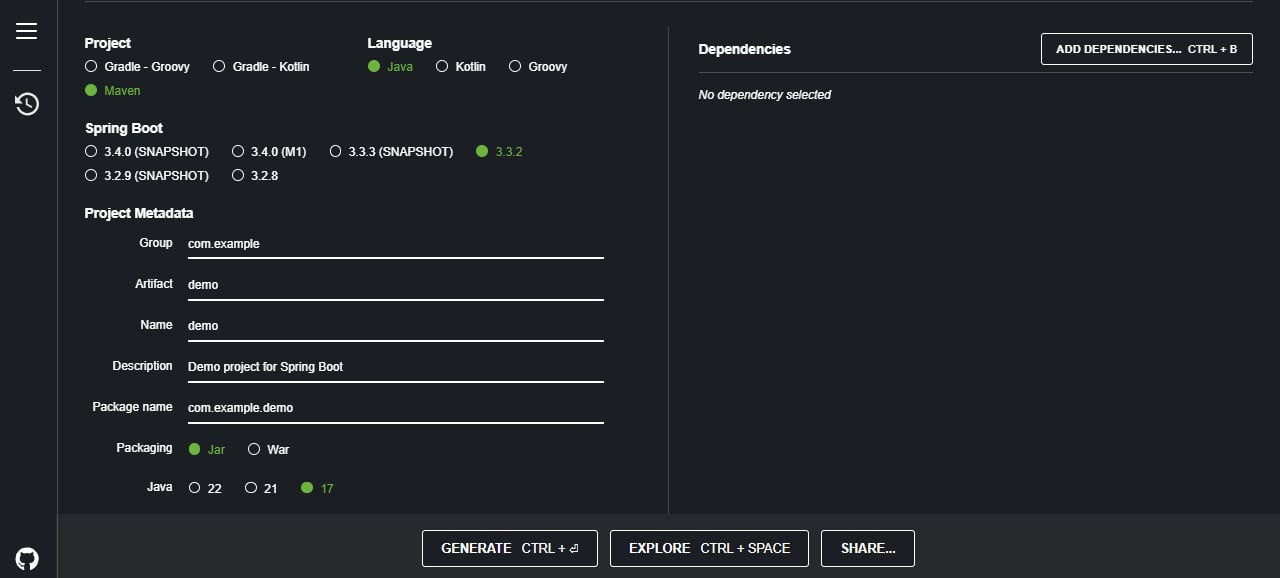Select Java version 21

251,489
